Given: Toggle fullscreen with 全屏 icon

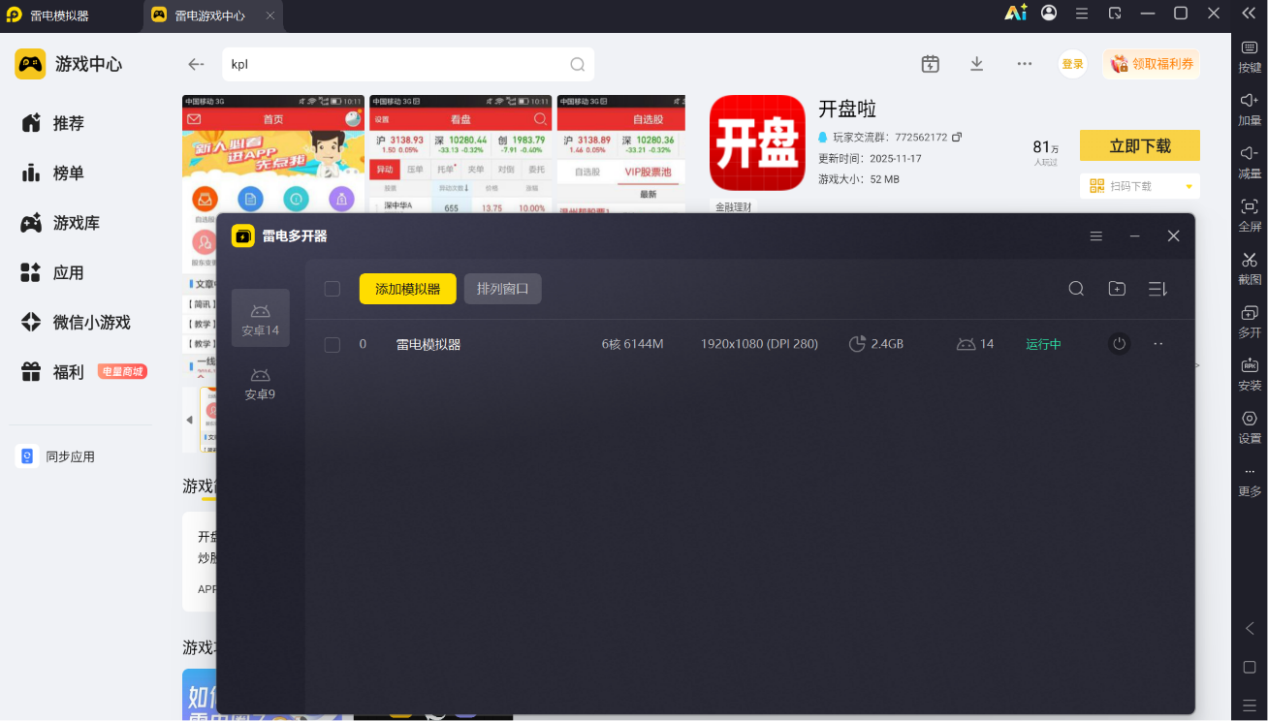Looking at the screenshot, I should tap(1250, 215).
